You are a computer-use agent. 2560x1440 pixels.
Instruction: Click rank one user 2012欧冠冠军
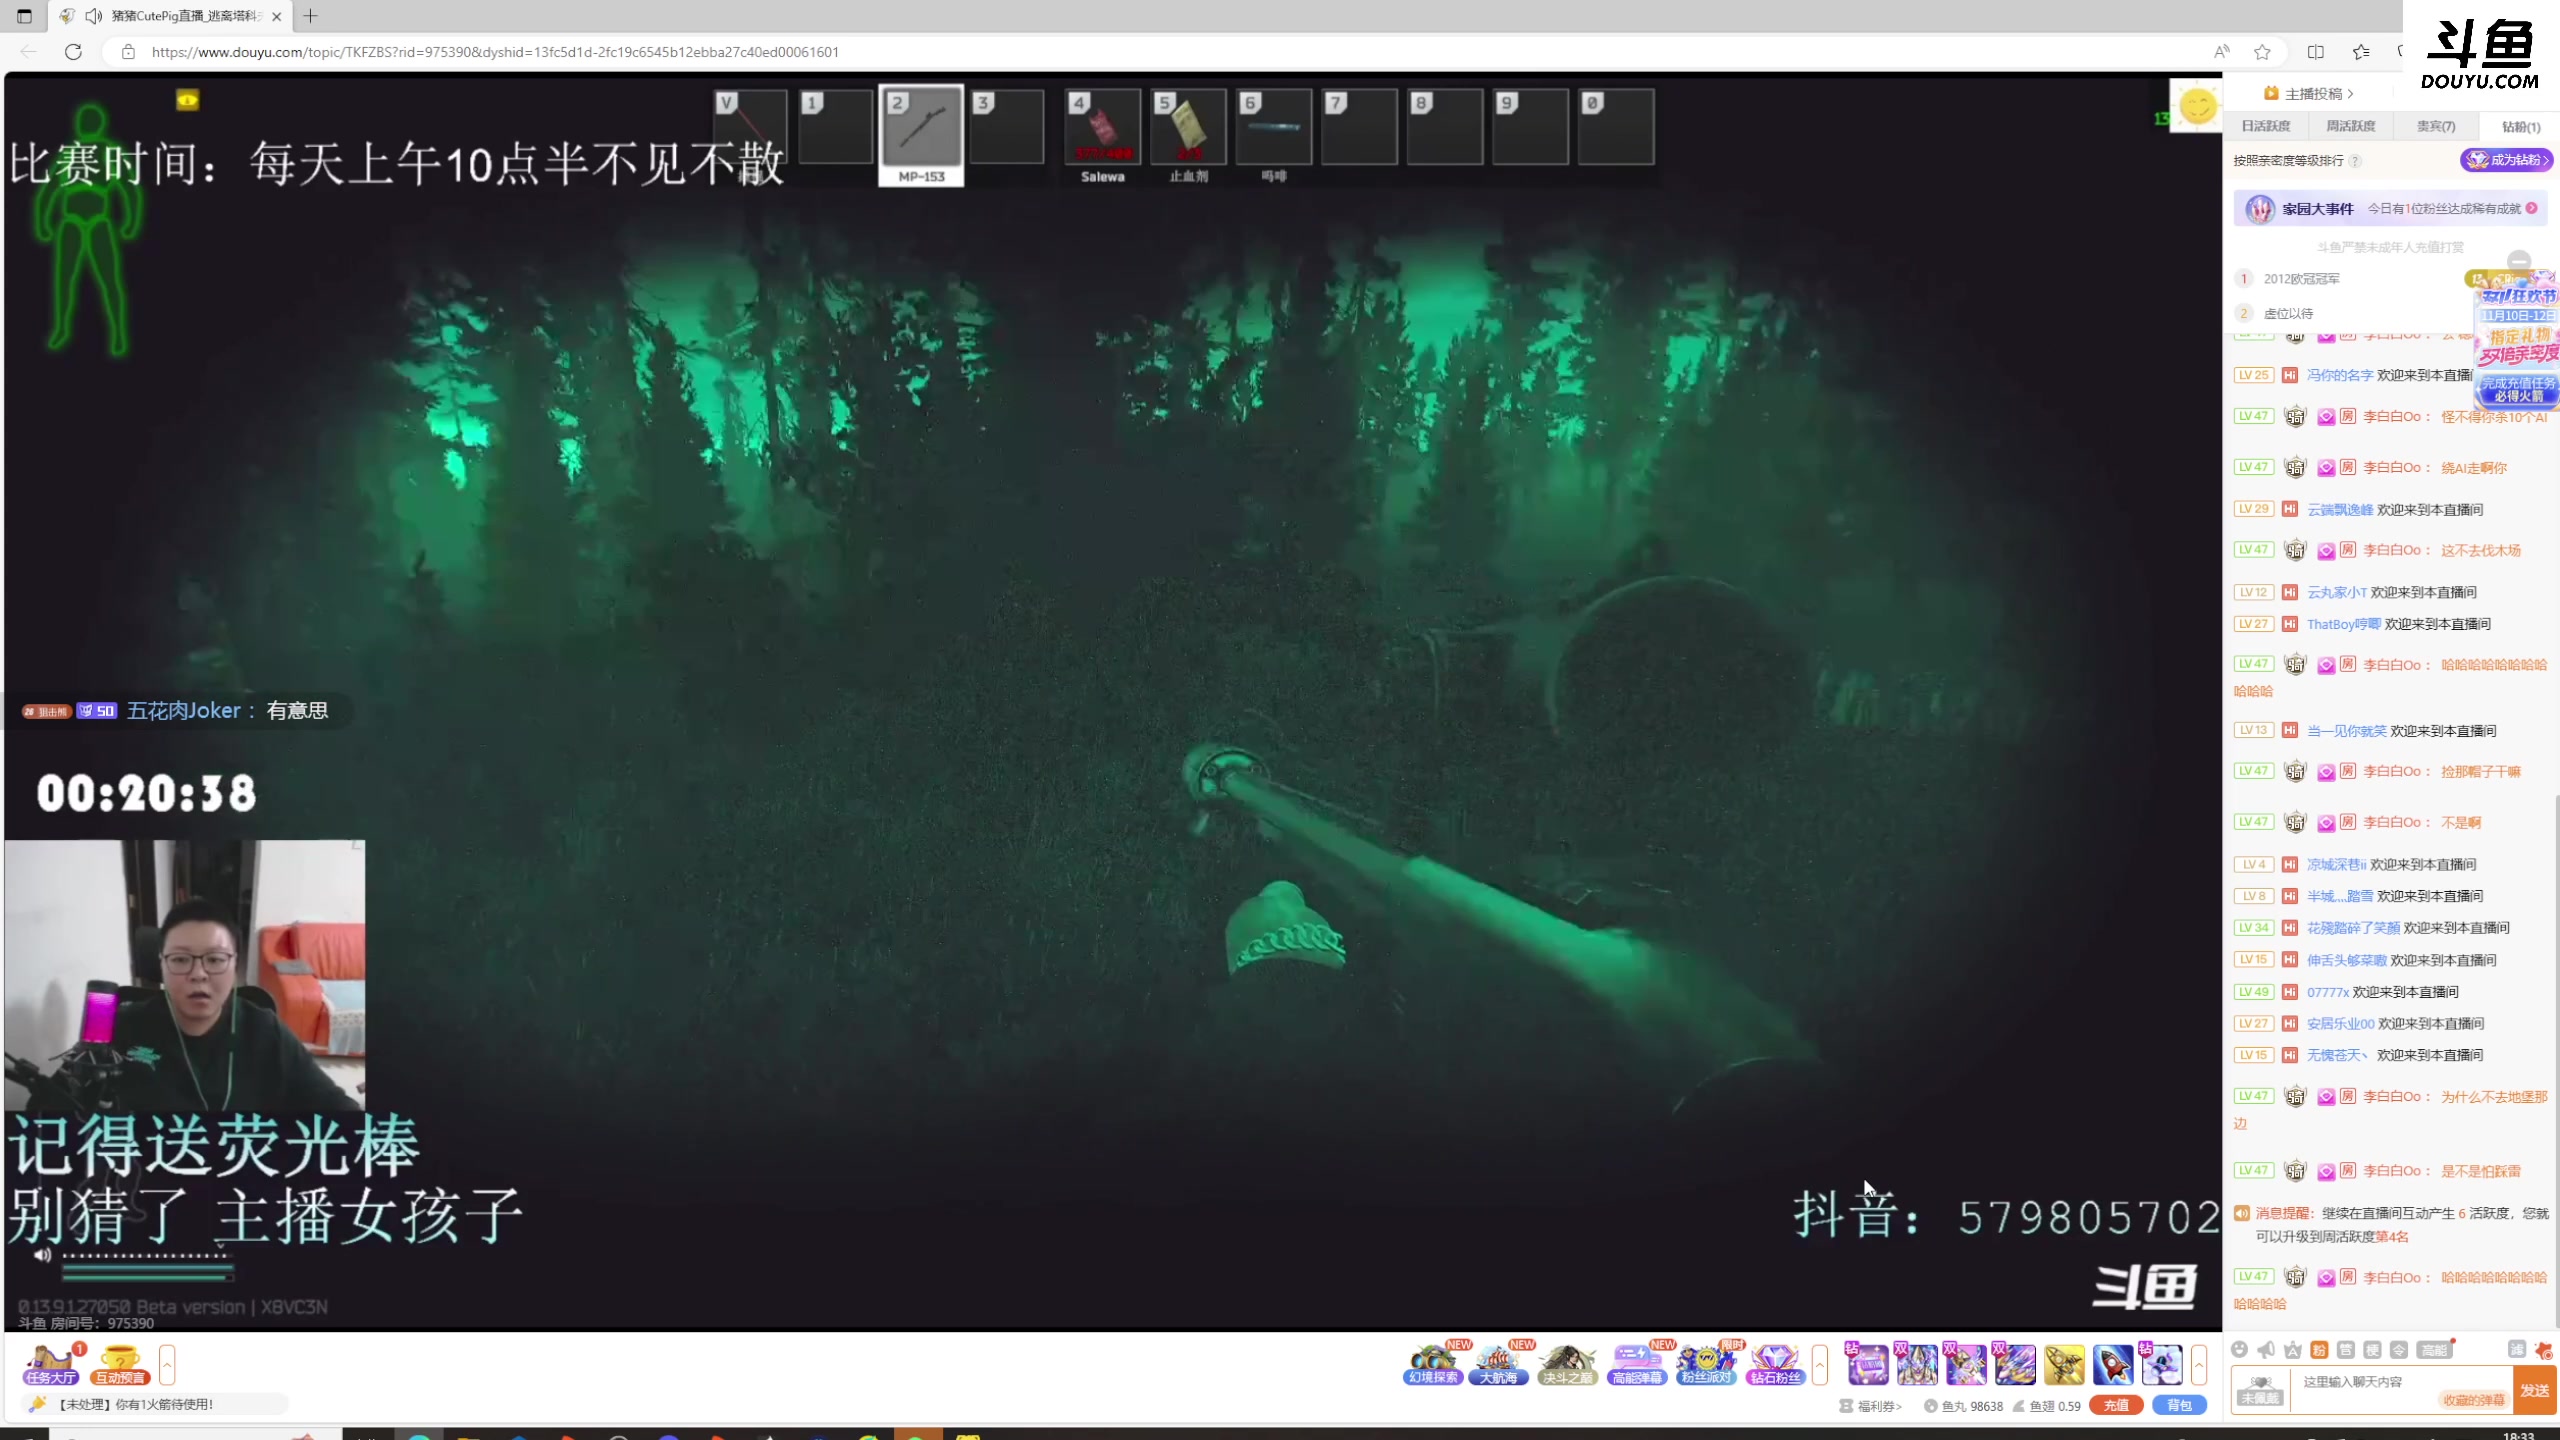2301,279
